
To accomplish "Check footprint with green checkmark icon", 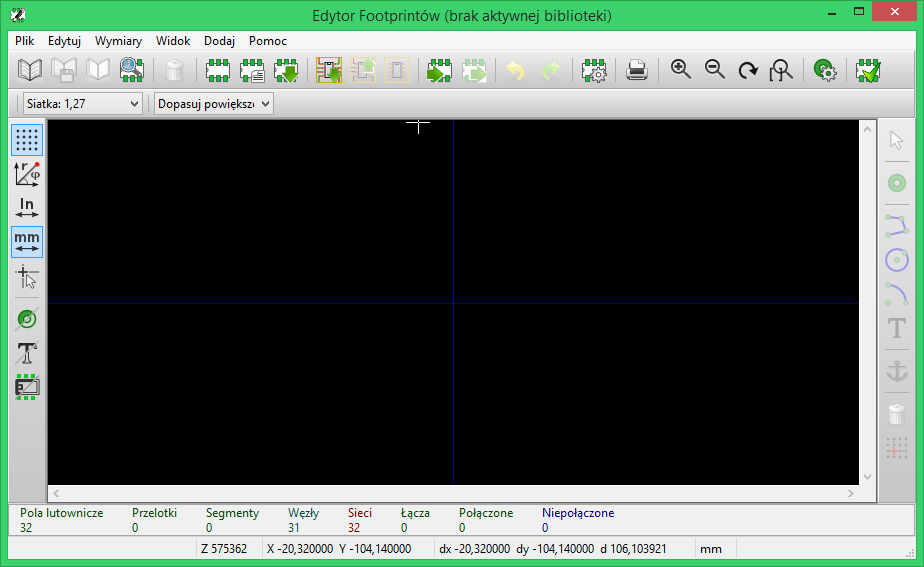I will (868, 70).
